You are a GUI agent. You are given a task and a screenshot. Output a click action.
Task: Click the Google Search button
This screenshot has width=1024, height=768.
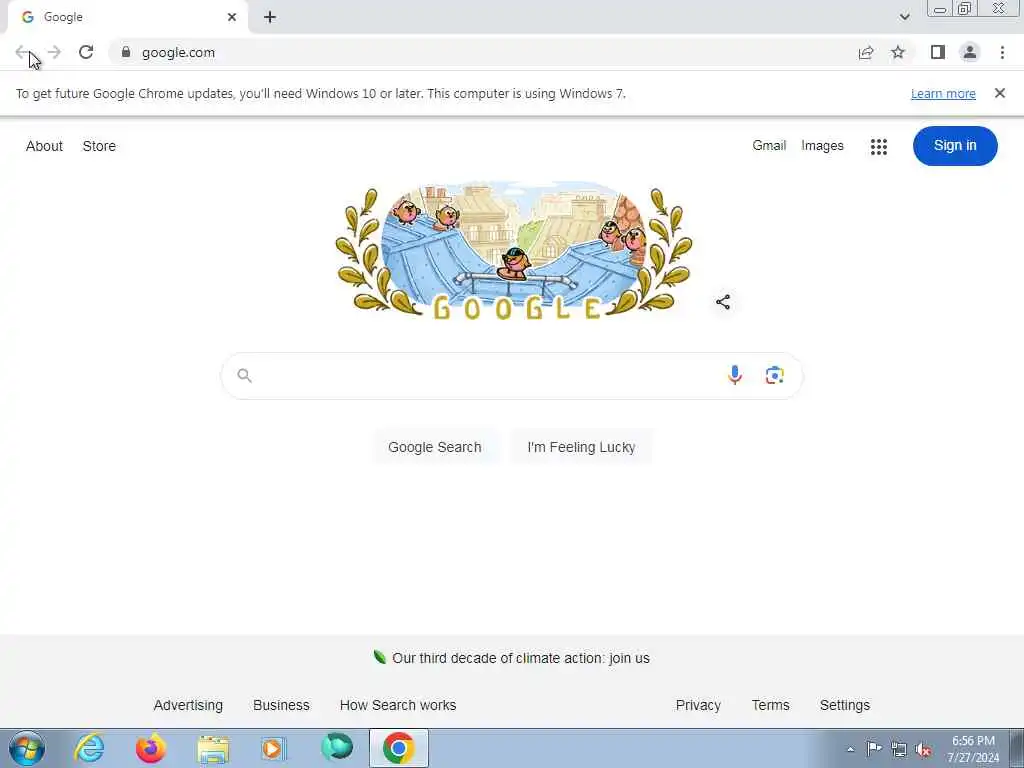pos(435,447)
